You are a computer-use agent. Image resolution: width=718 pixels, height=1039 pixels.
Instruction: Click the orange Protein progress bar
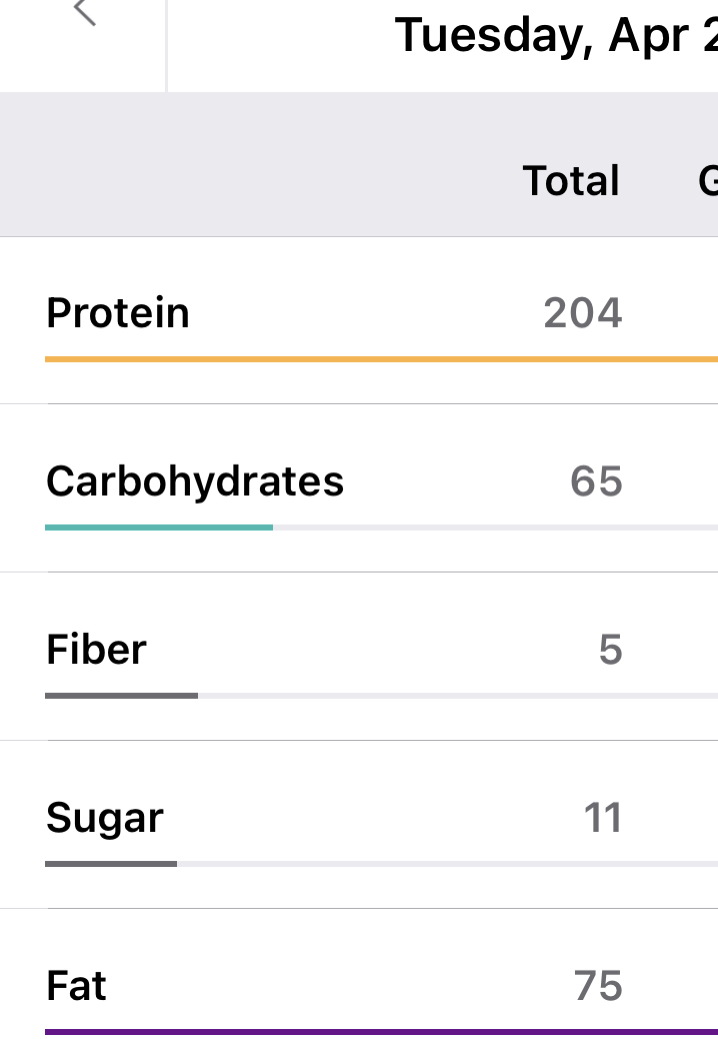380,358
